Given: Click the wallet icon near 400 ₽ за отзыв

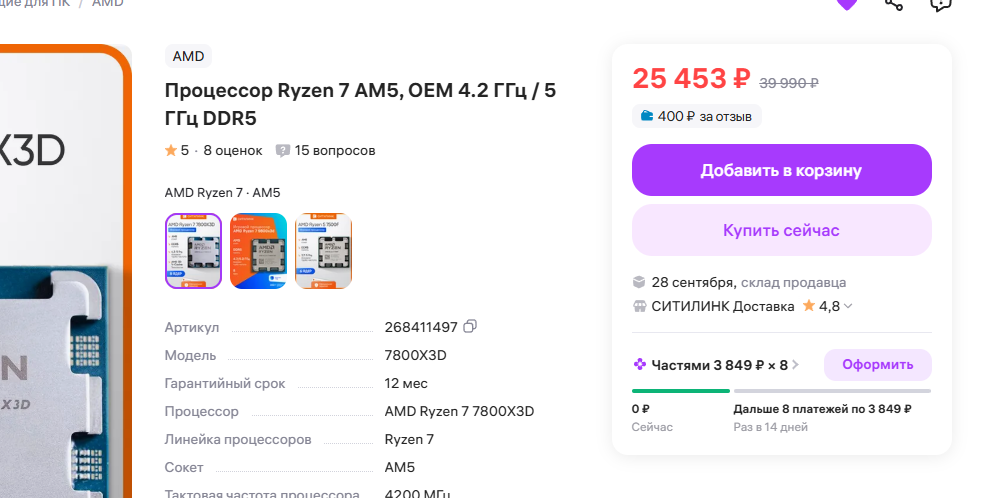Looking at the screenshot, I should click(647, 116).
